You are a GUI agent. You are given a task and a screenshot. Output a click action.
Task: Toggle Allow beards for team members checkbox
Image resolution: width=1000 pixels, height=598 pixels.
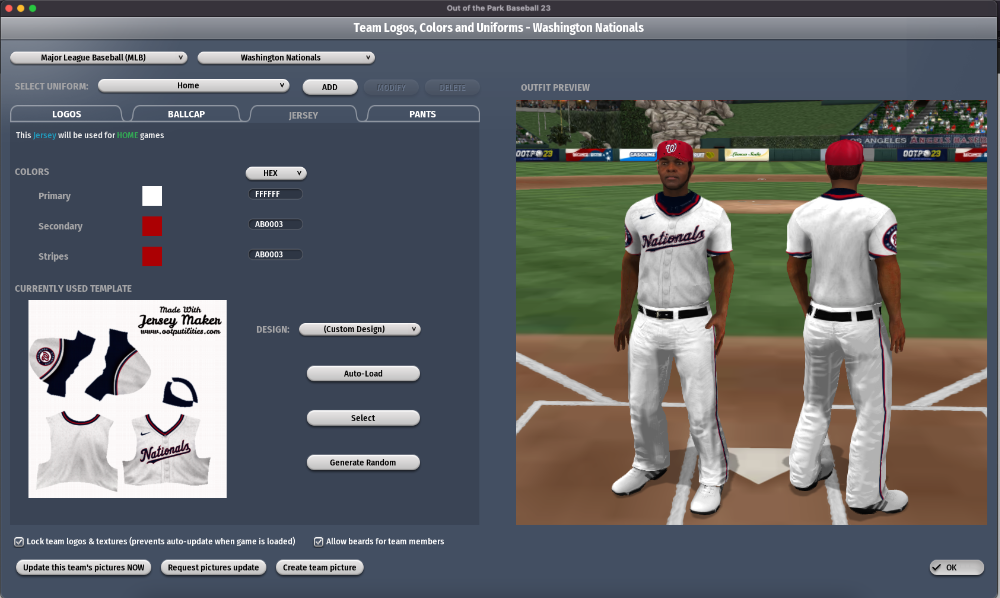pyautogui.click(x=318, y=542)
